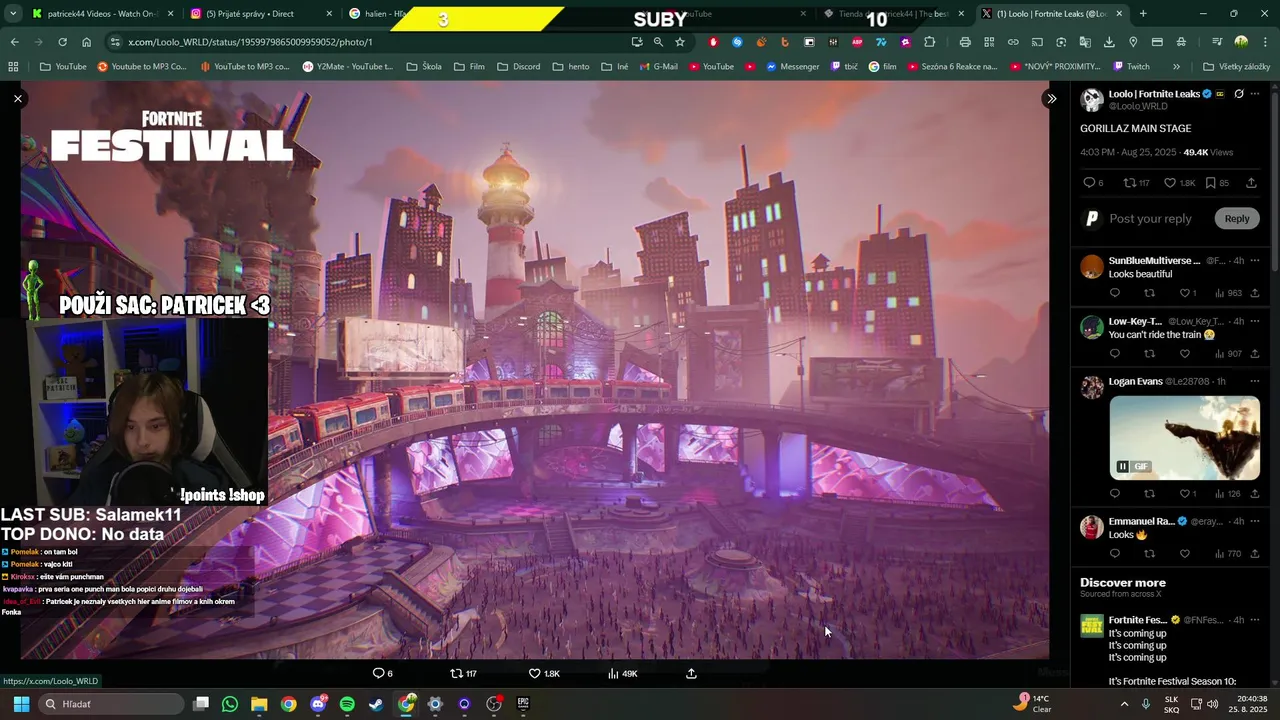Open the reply icon with 6 below the photo
The height and width of the screenshot is (720, 1280).
[x=383, y=673]
